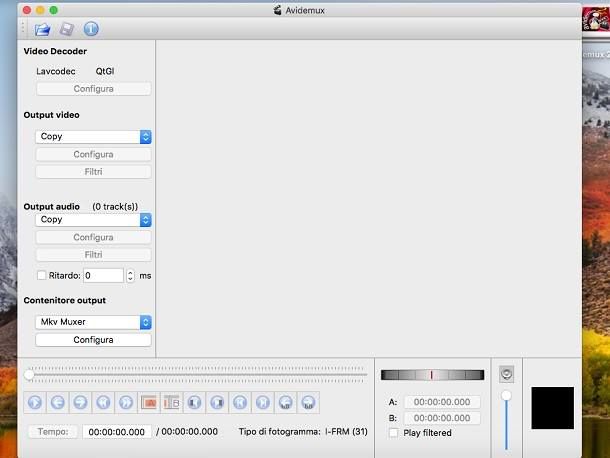
Task: Set marker A with red marker icon
Action: tap(149, 403)
